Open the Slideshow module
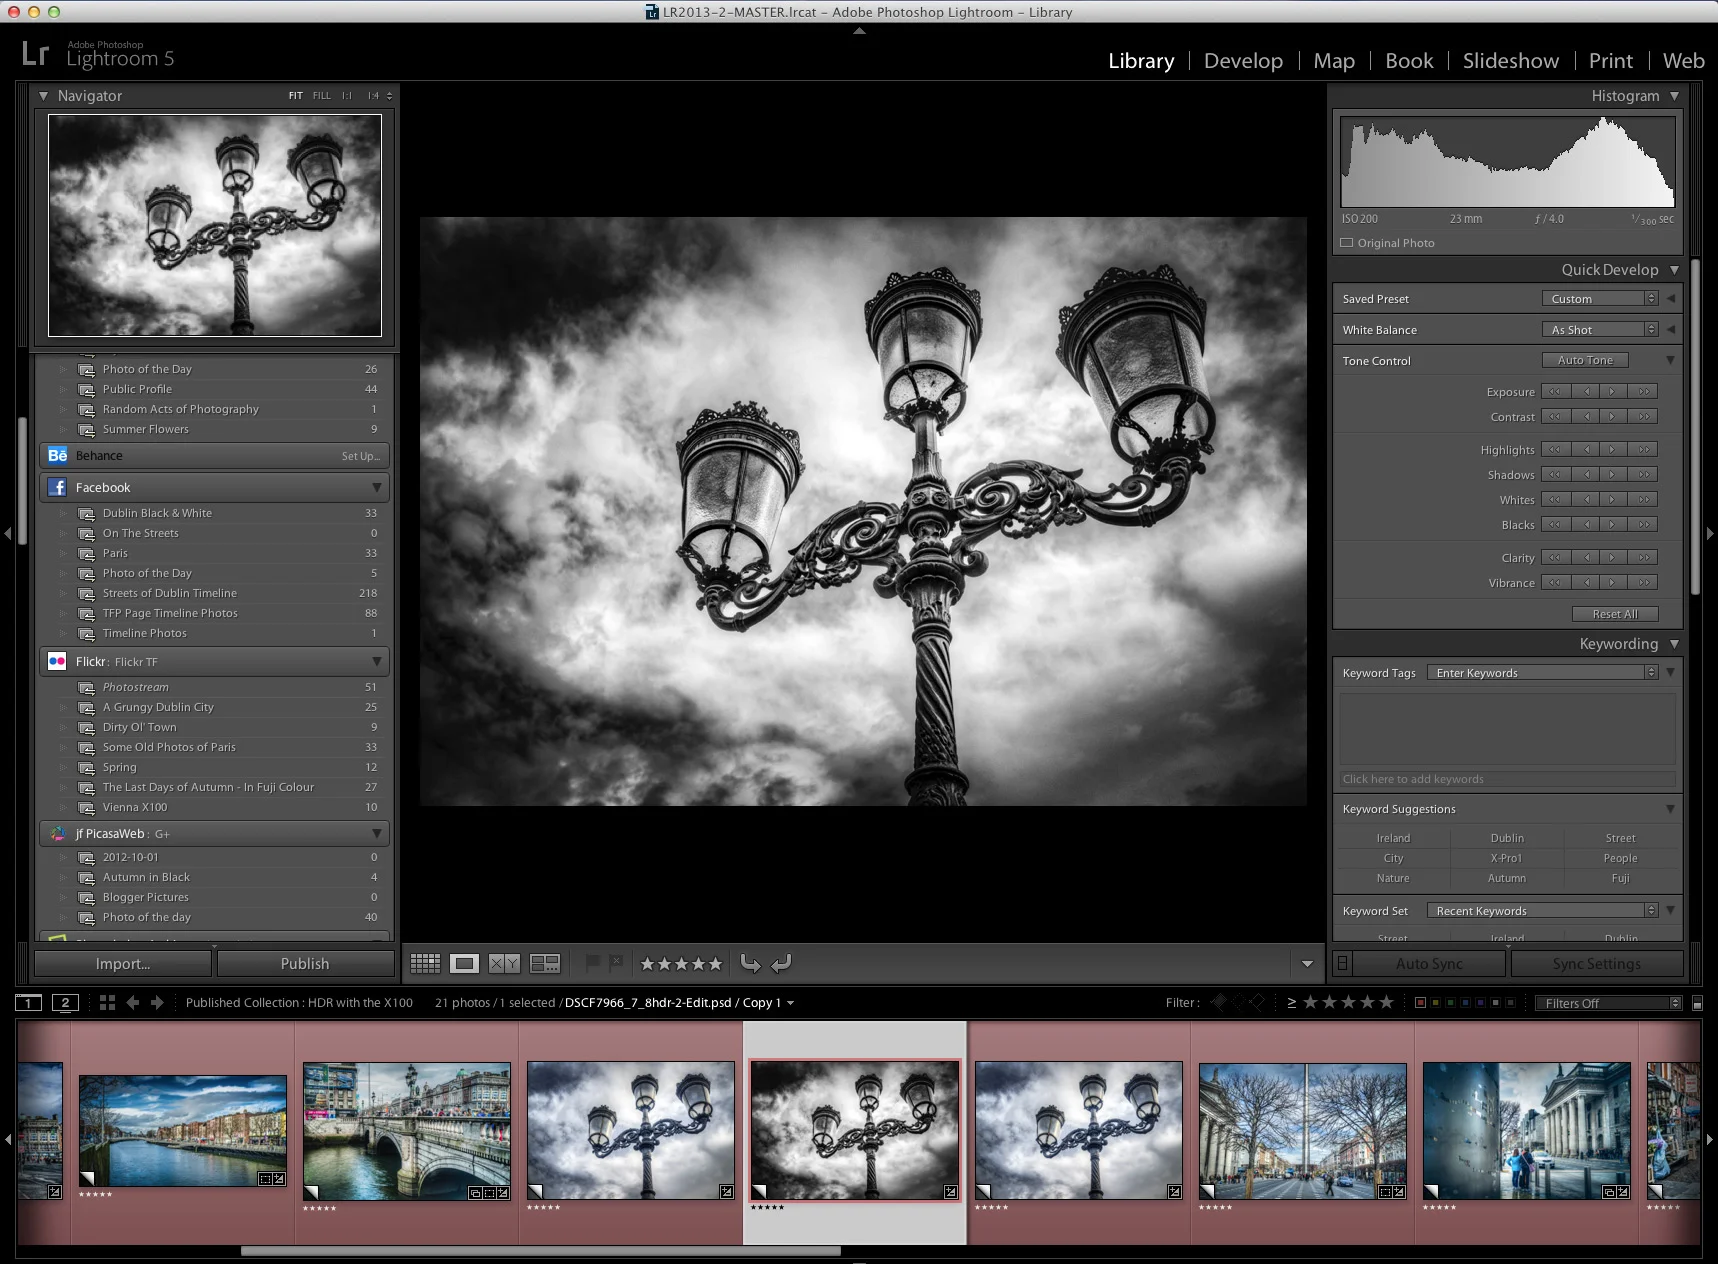The width and height of the screenshot is (1718, 1264). tap(1510, 61)
